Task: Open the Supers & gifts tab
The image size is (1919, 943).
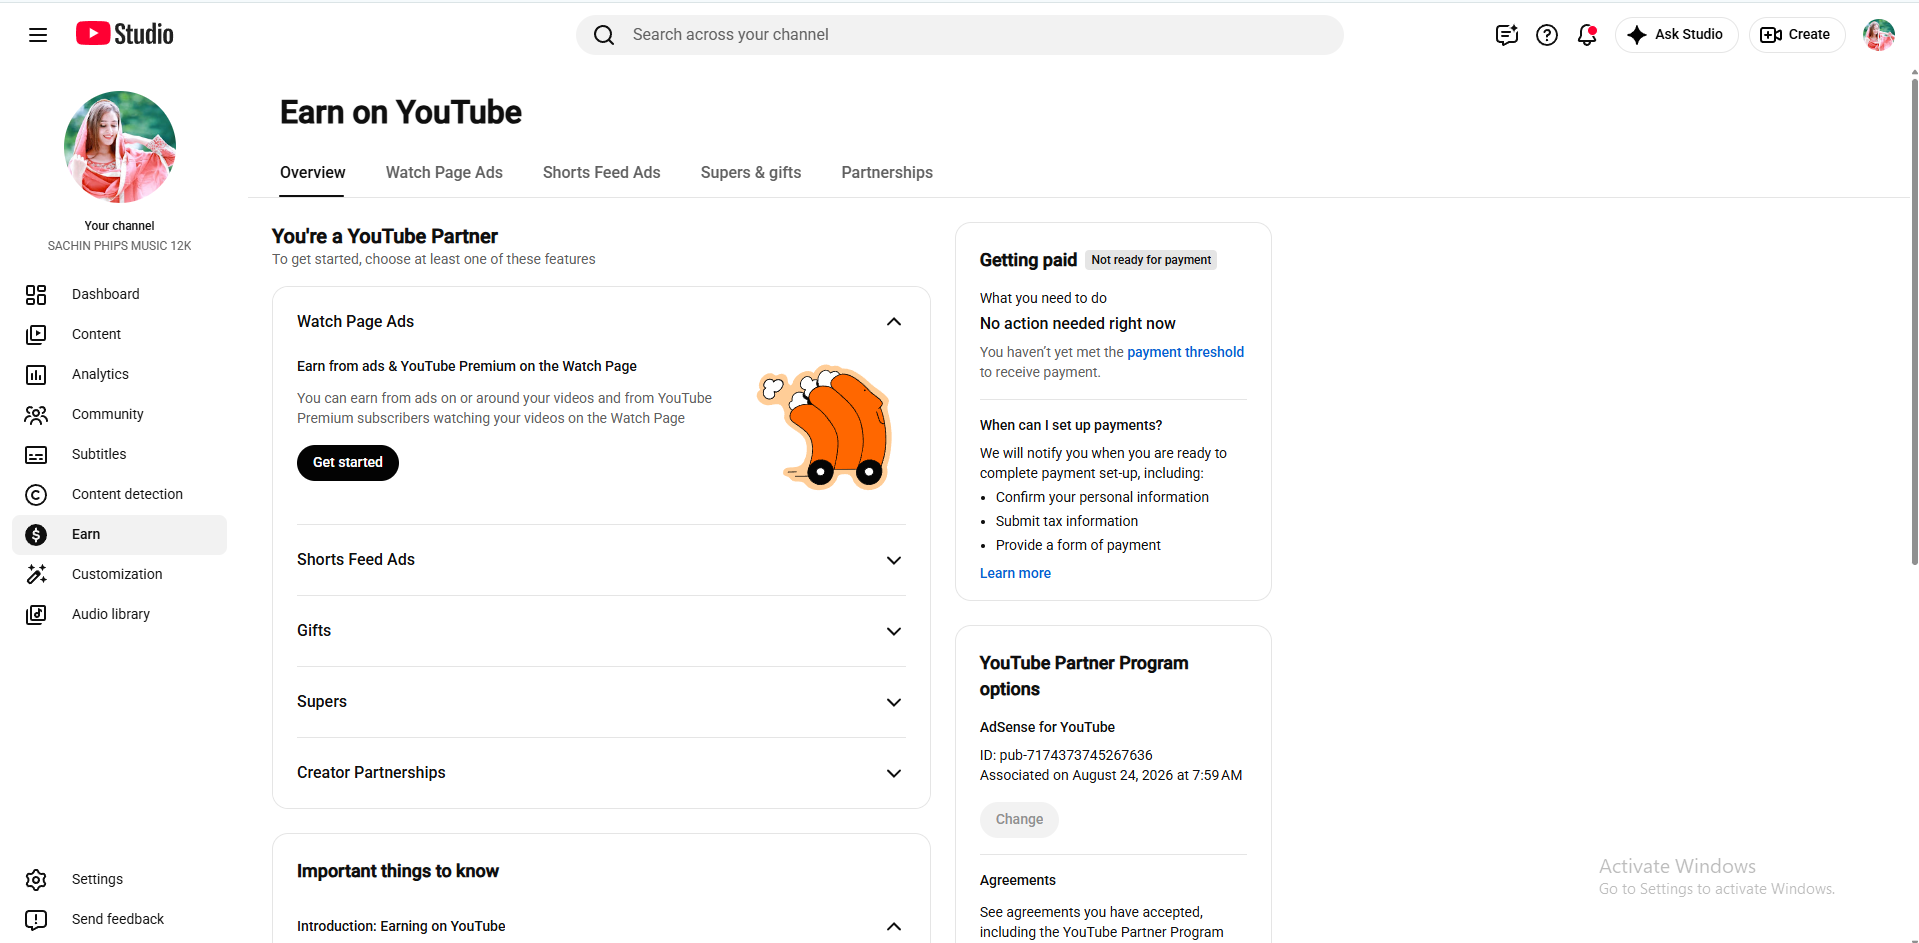Action: point(750,173)
